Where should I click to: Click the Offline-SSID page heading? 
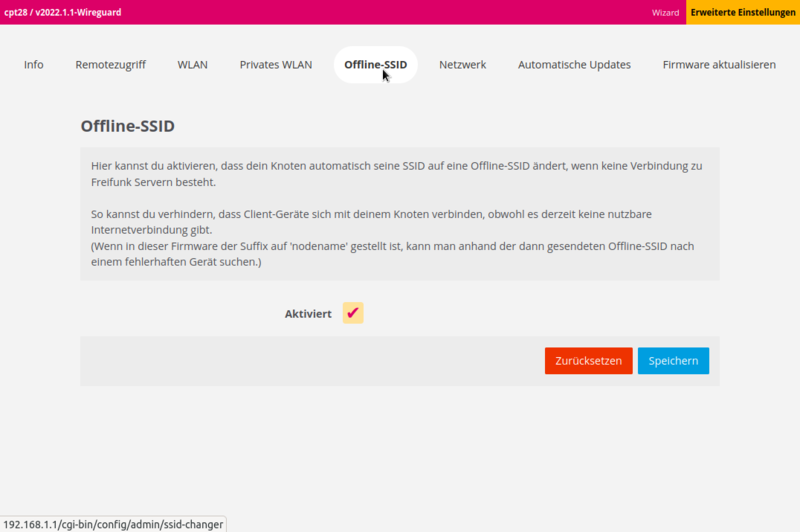pos(128,127)
